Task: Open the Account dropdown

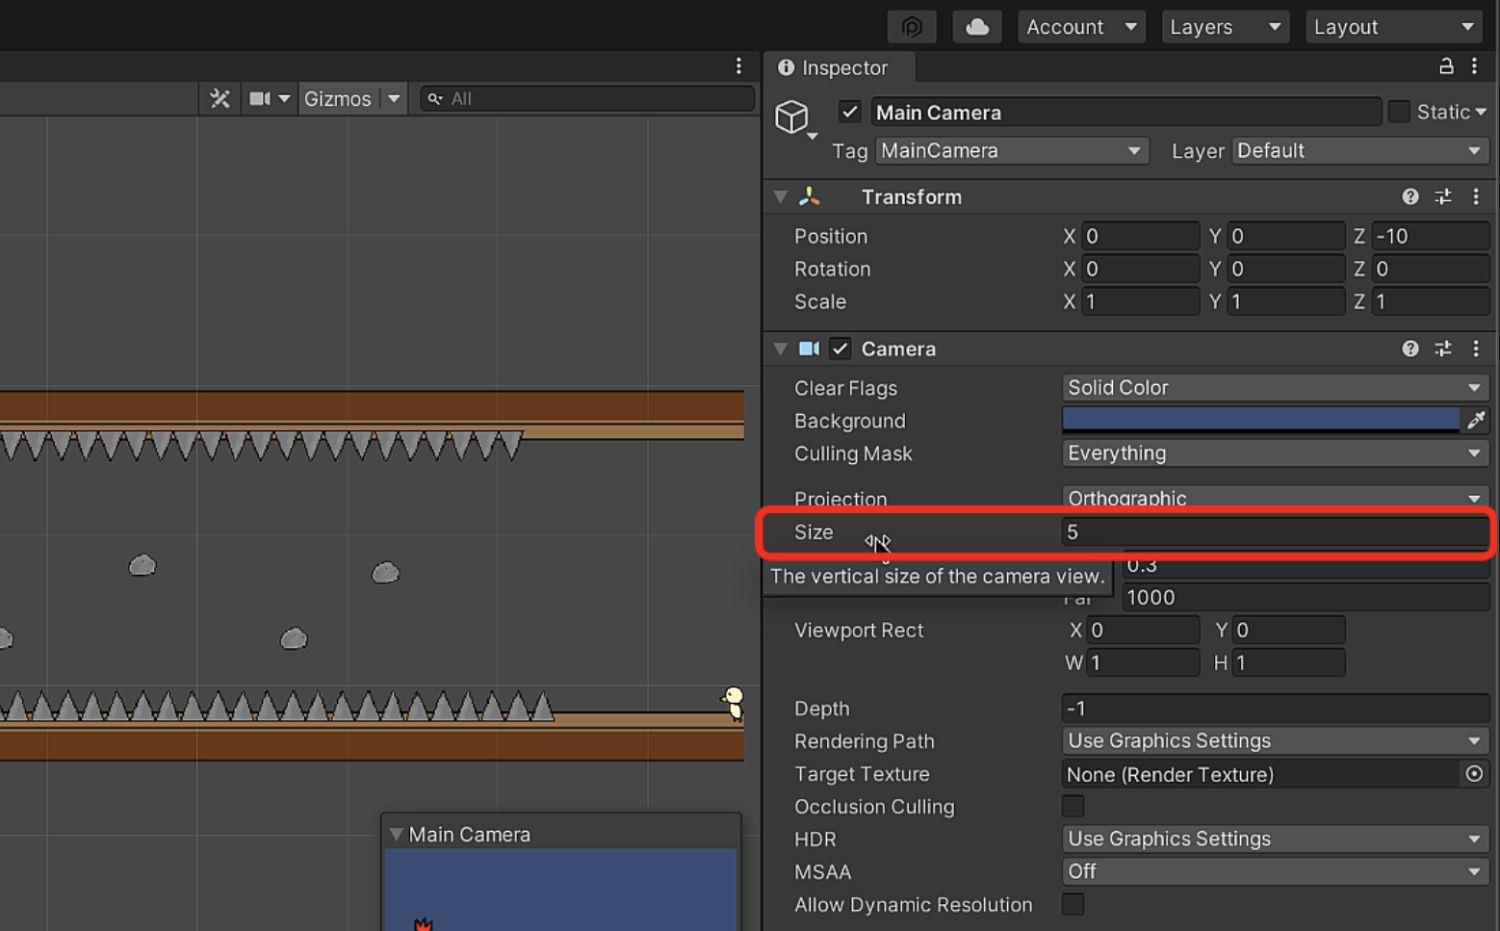Action: click(1082, 27)
